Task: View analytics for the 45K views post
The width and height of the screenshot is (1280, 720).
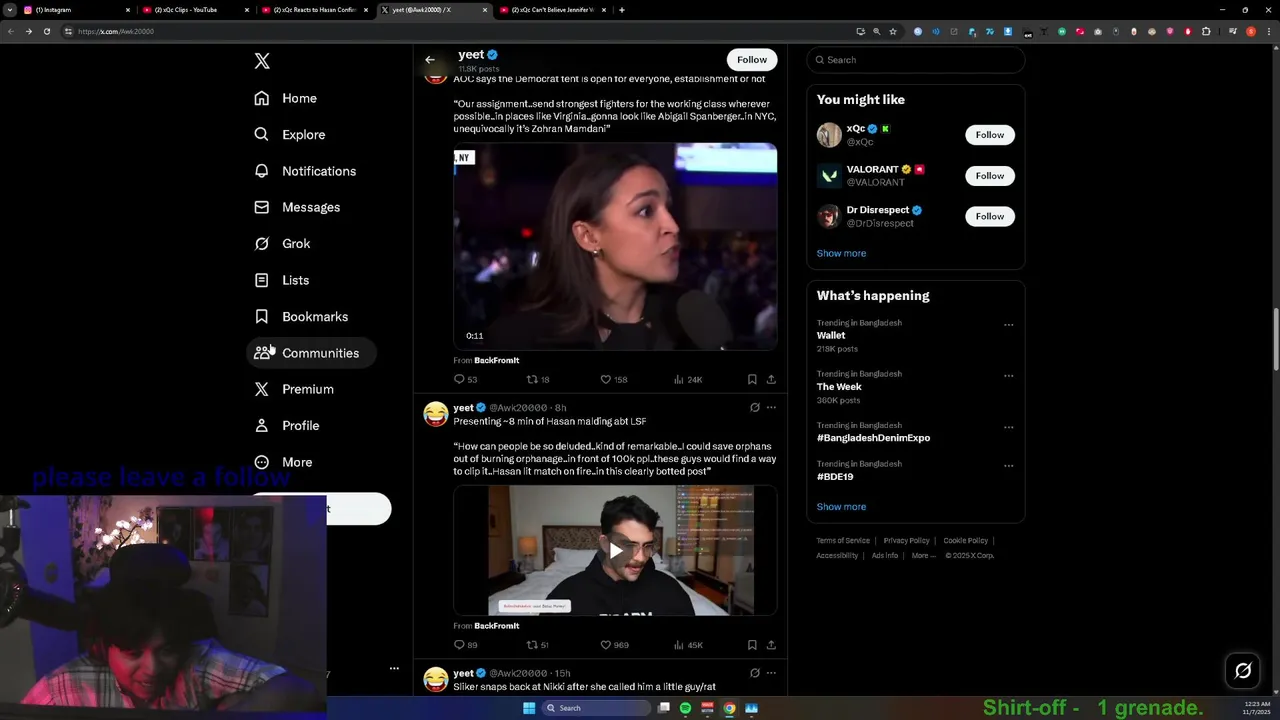Action: pyautogui.click(x=688, y=645)
